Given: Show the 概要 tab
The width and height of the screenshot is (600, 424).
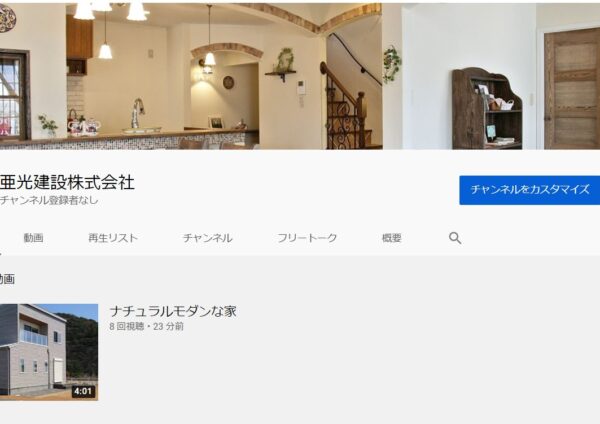Looking at the screenshot, I should 391,238.
